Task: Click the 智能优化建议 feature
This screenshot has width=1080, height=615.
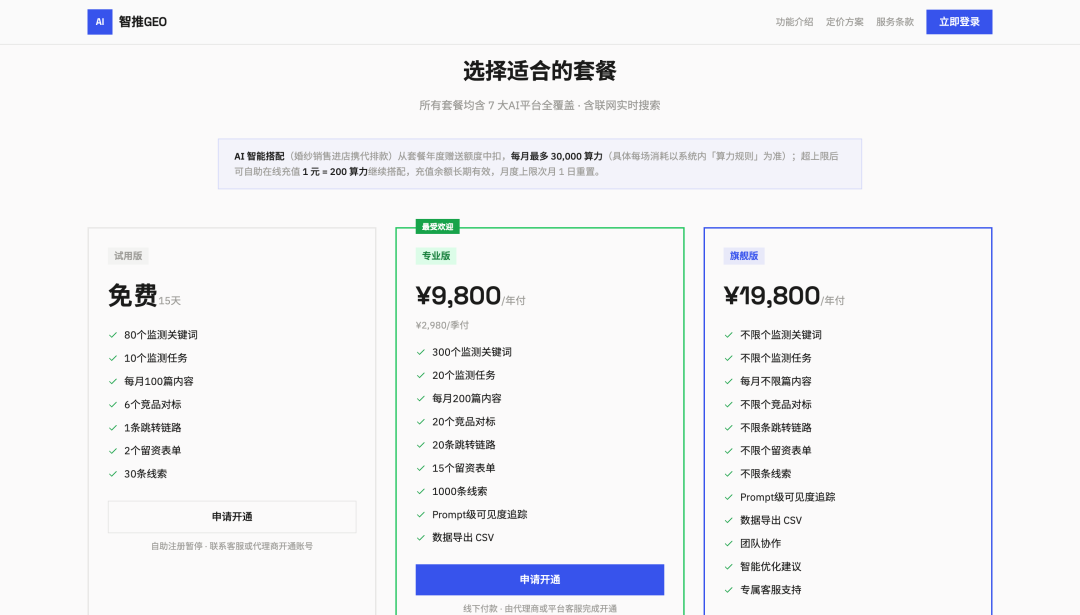Action: pyautogui.click(x=771, y=567)
